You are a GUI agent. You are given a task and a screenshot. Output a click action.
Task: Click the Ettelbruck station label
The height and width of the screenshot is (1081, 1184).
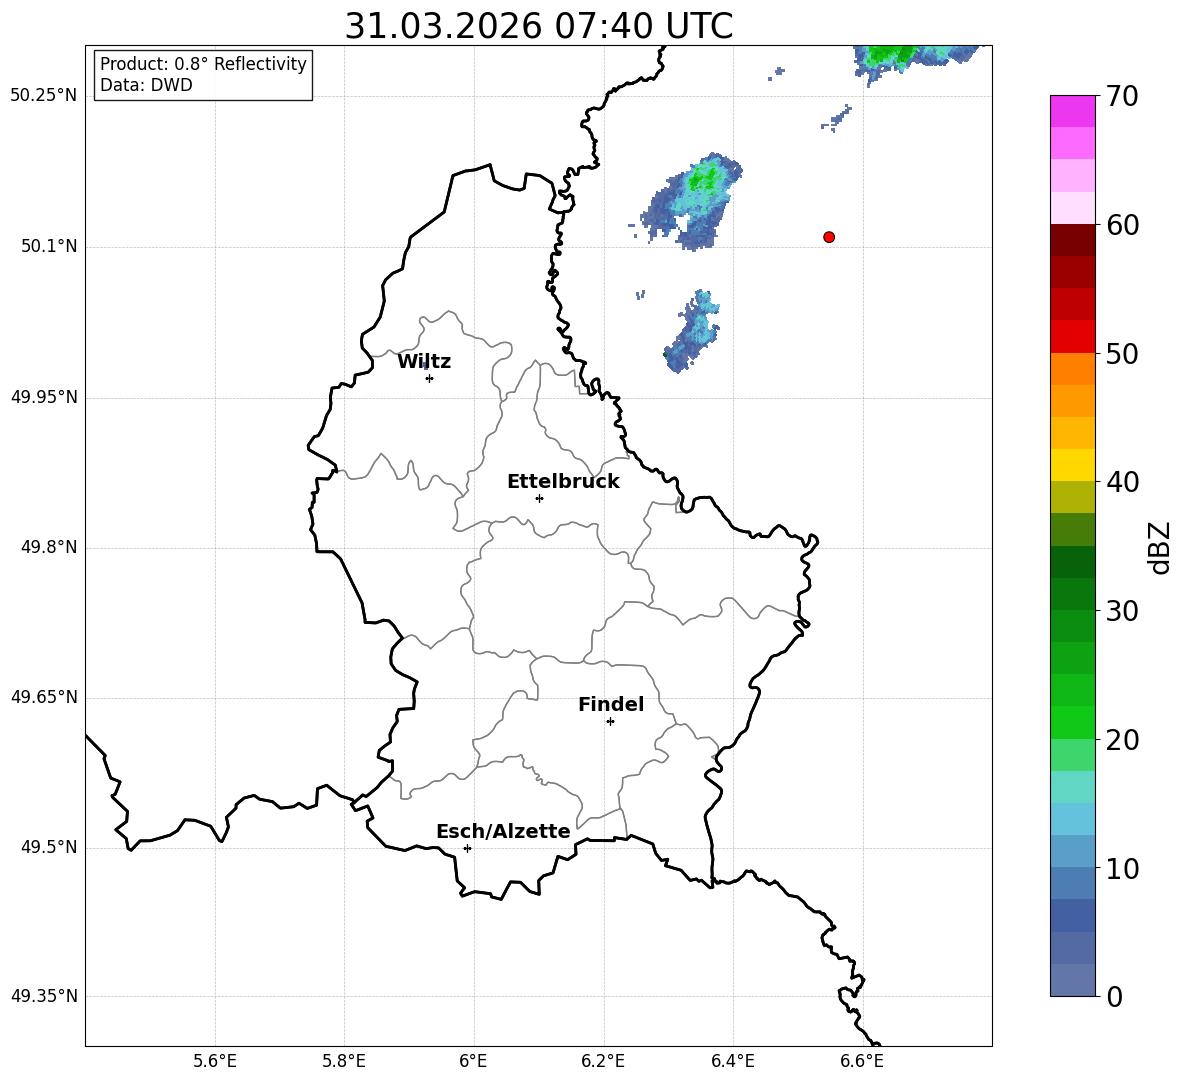point(563,482)
